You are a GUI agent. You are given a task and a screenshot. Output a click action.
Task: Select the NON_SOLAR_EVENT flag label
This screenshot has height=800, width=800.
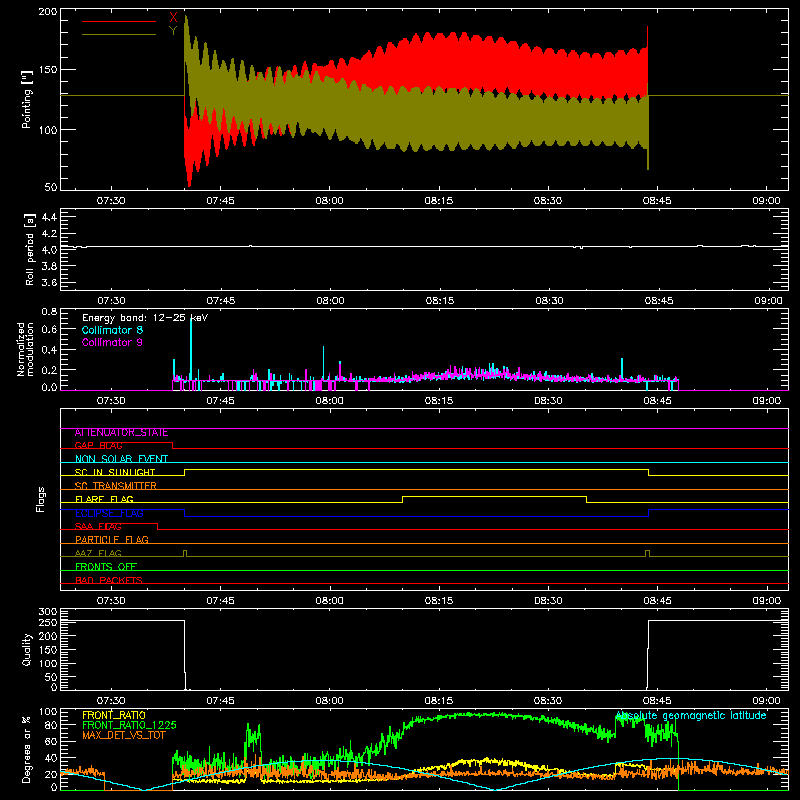tap(121, 459)
